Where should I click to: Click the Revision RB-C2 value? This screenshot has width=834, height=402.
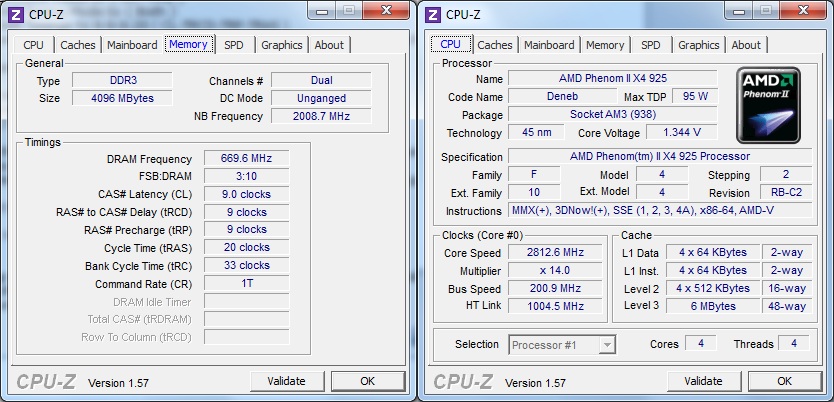point(786,192)
